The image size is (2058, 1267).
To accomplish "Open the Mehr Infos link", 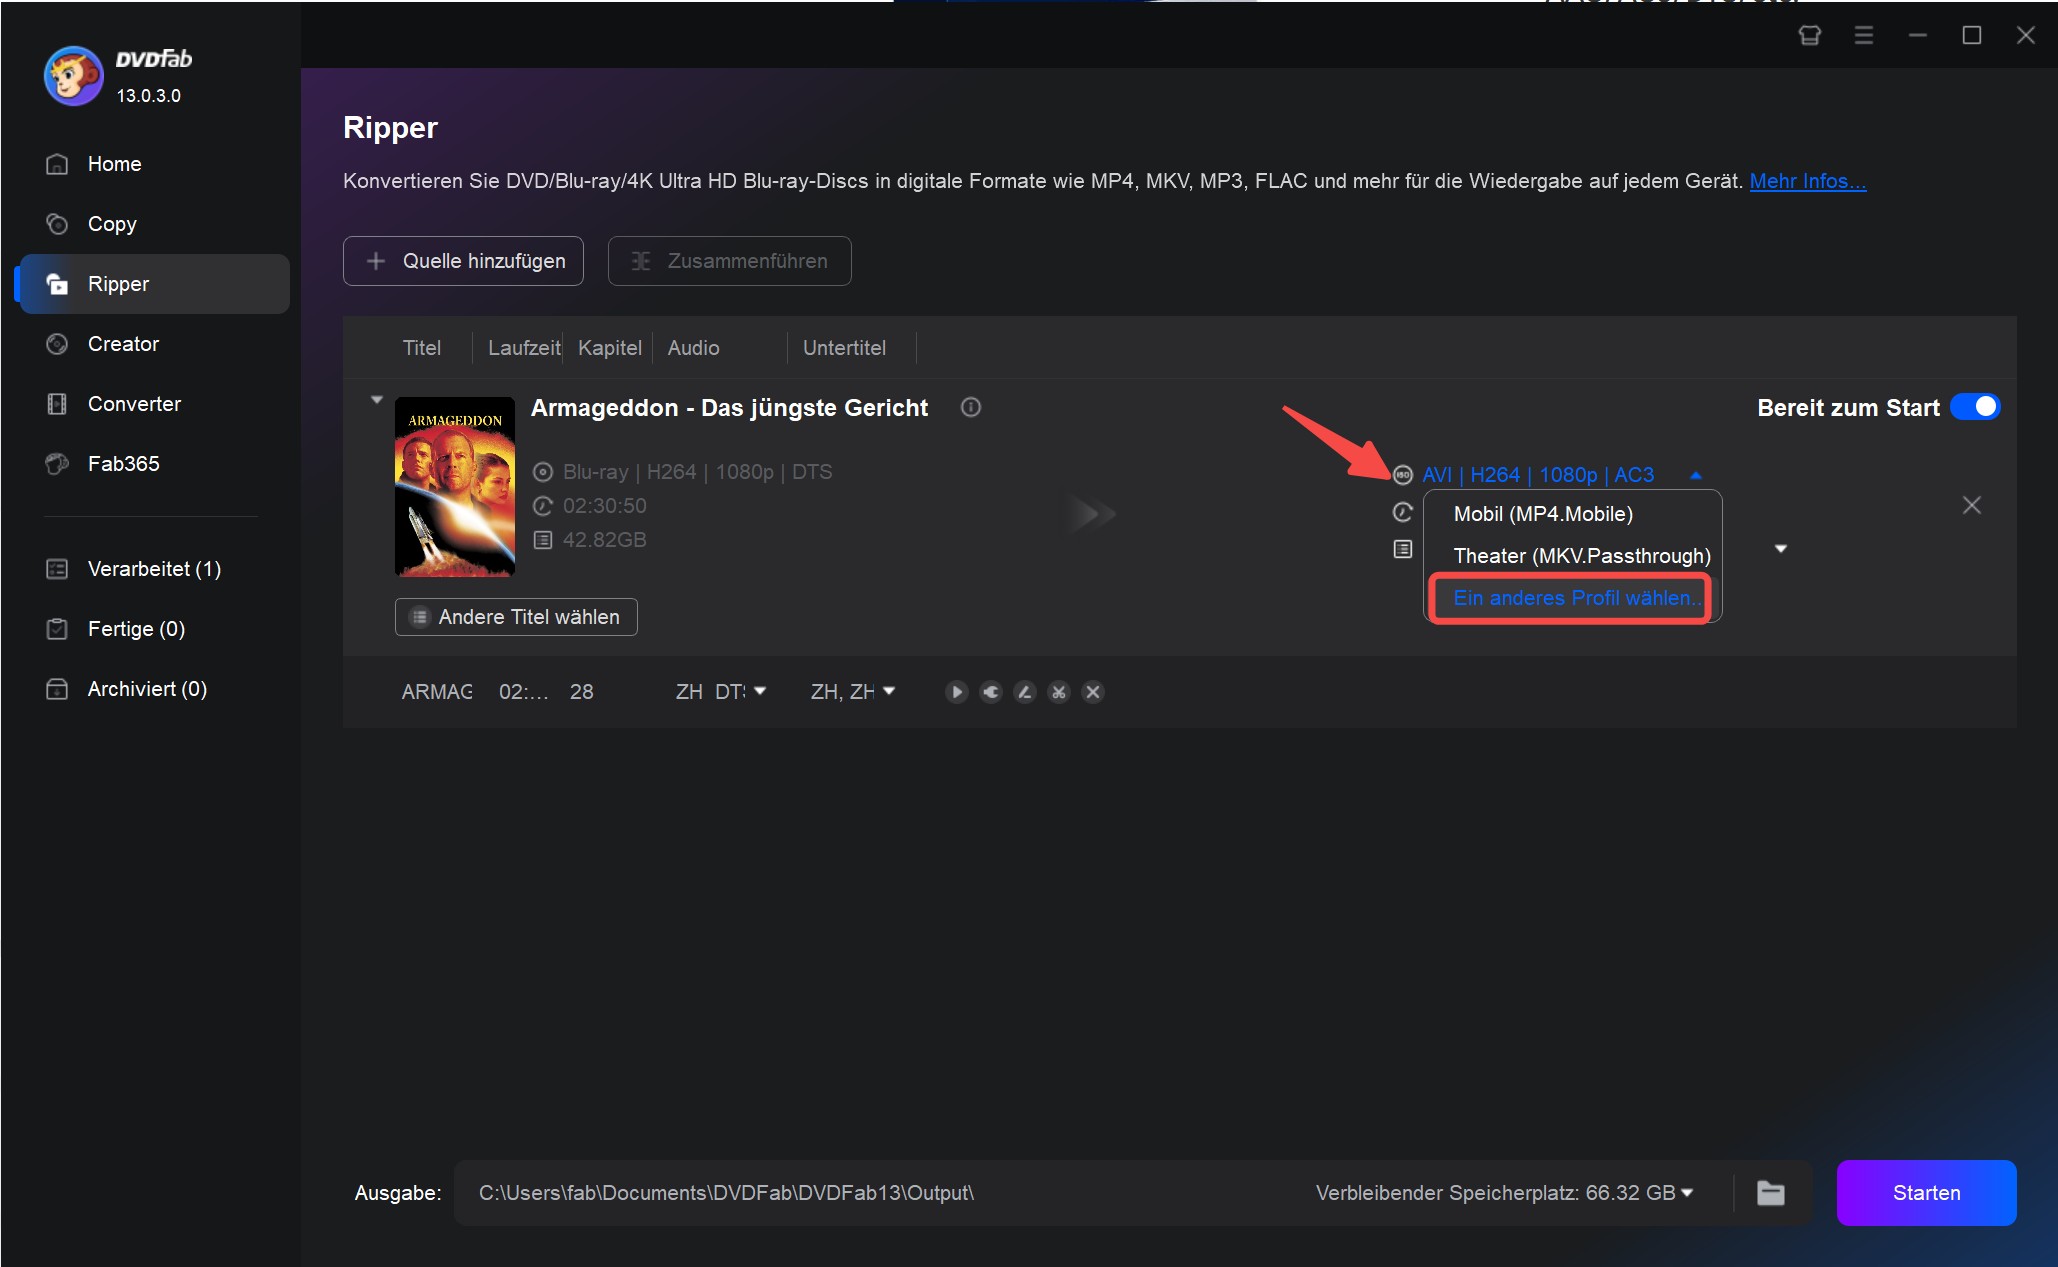I will click(1807, 181).
